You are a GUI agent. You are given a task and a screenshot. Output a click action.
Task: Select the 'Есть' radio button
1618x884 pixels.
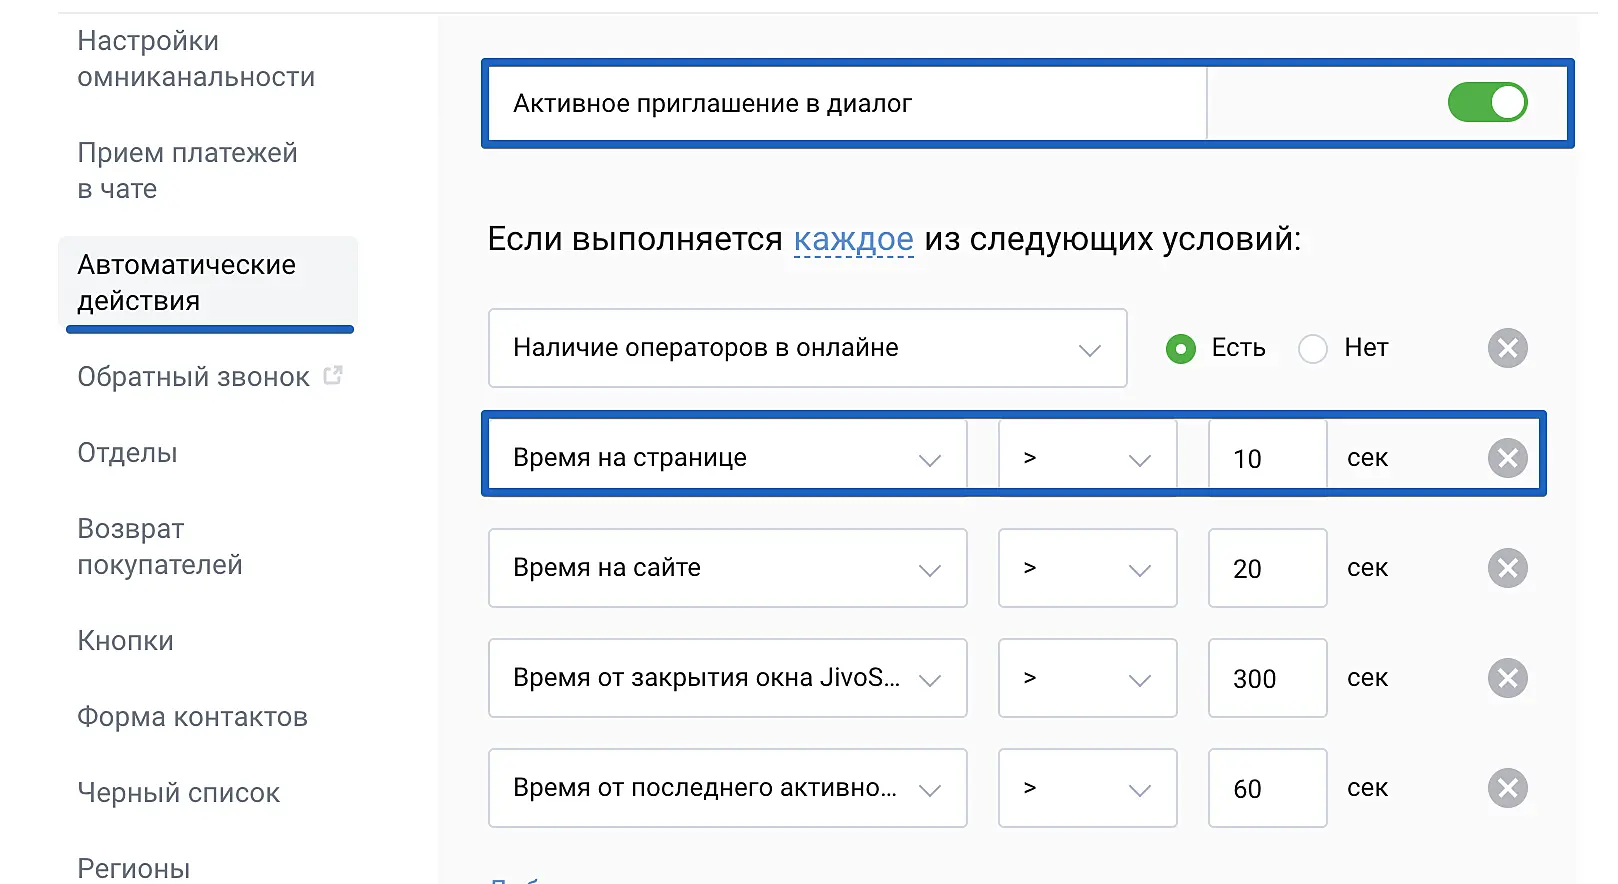(1181, 349)
